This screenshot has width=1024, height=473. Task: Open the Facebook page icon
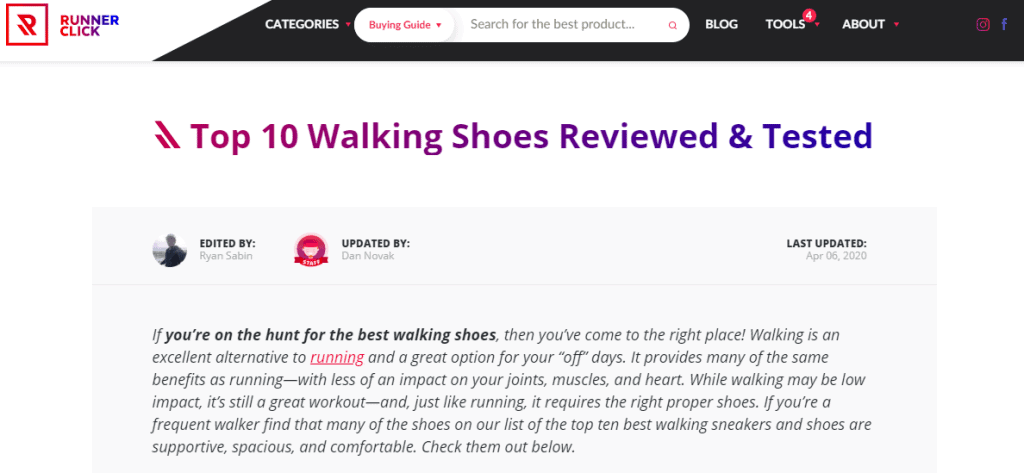[x=1004, y=25]
